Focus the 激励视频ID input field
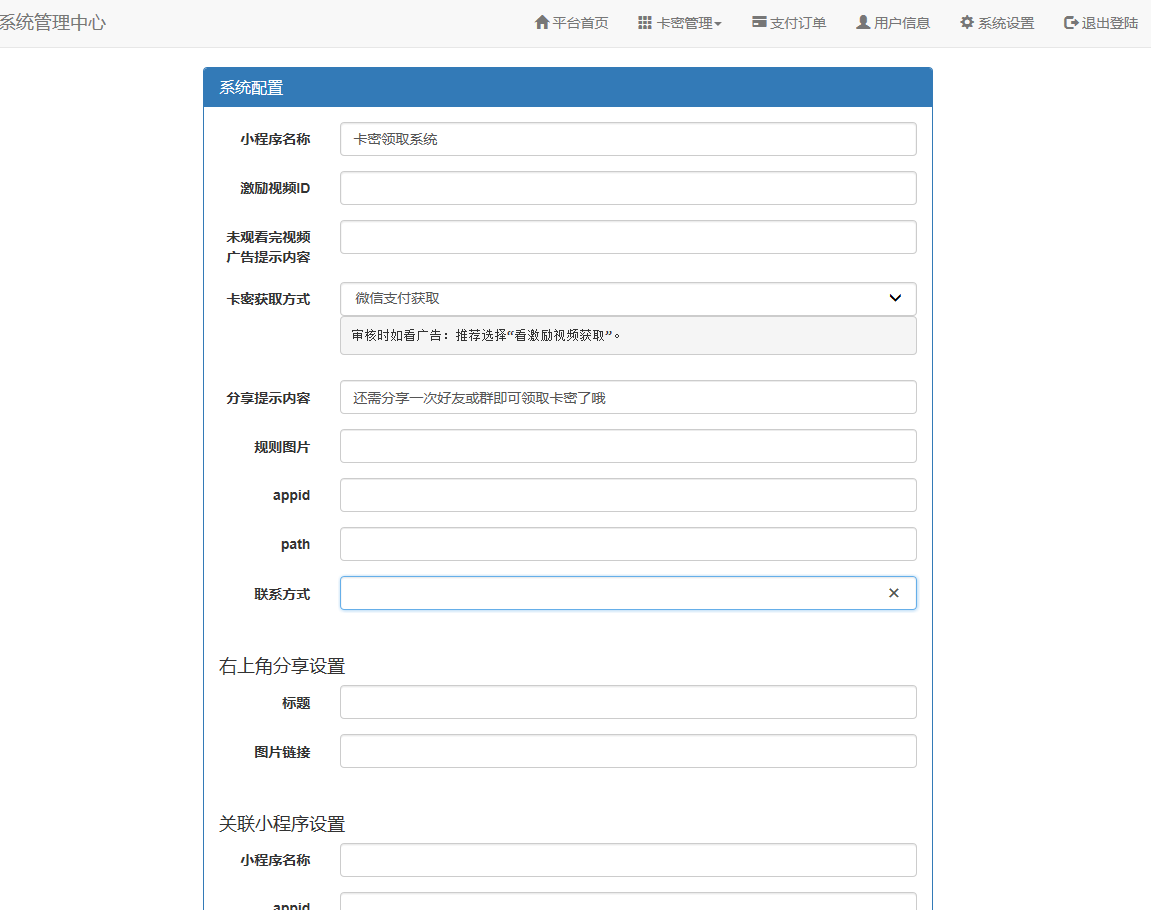The width and height of the screenshot is (1151, 910). point(628,188)
